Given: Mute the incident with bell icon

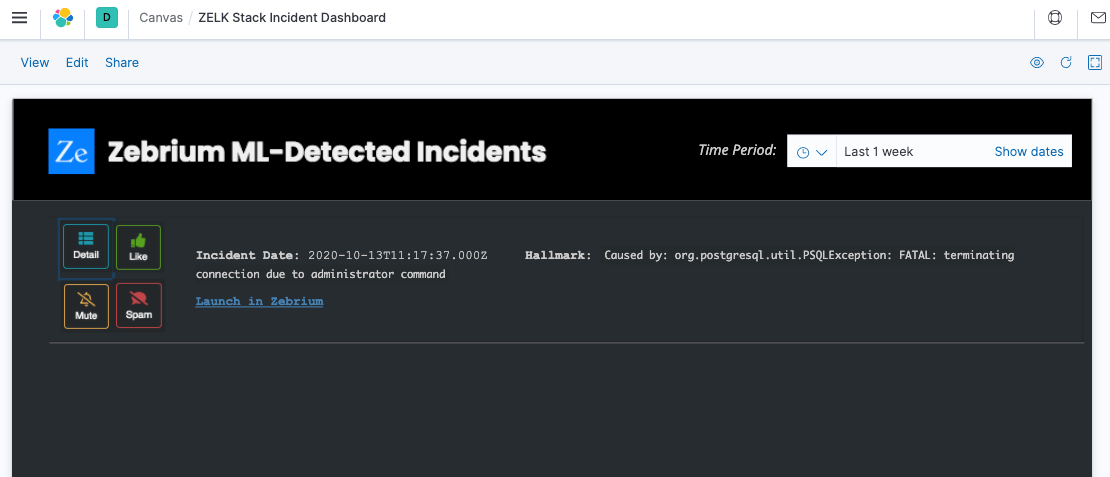Looking at the screenshot, I should click(x=86, y=306).
